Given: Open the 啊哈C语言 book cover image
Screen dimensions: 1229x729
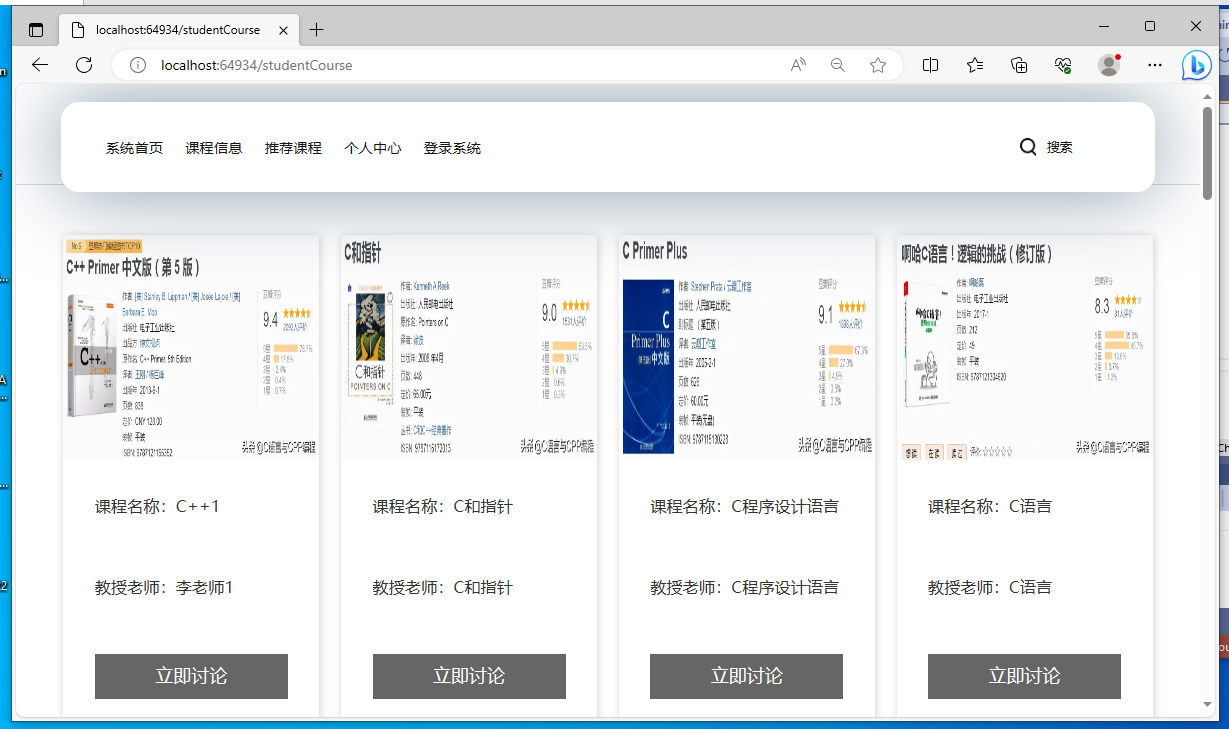Looking at the screenshot, I should (1025, 347).
